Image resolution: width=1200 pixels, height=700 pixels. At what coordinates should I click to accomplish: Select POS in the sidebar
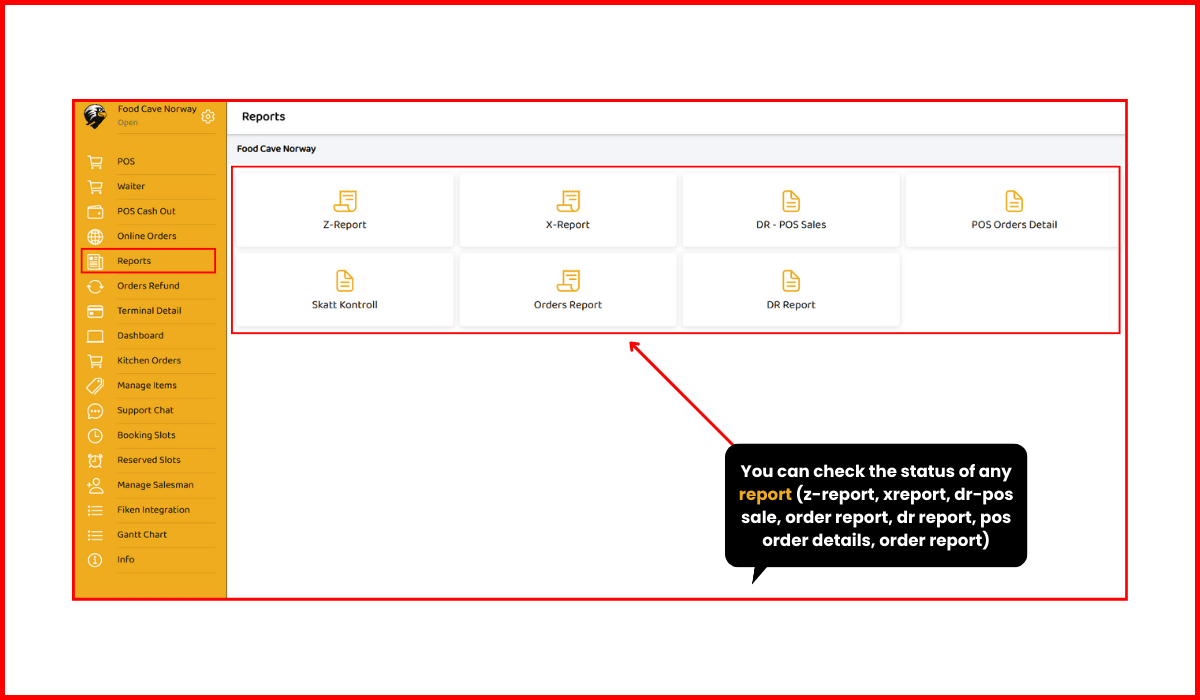pyautogui.click(x=126, y=162)
